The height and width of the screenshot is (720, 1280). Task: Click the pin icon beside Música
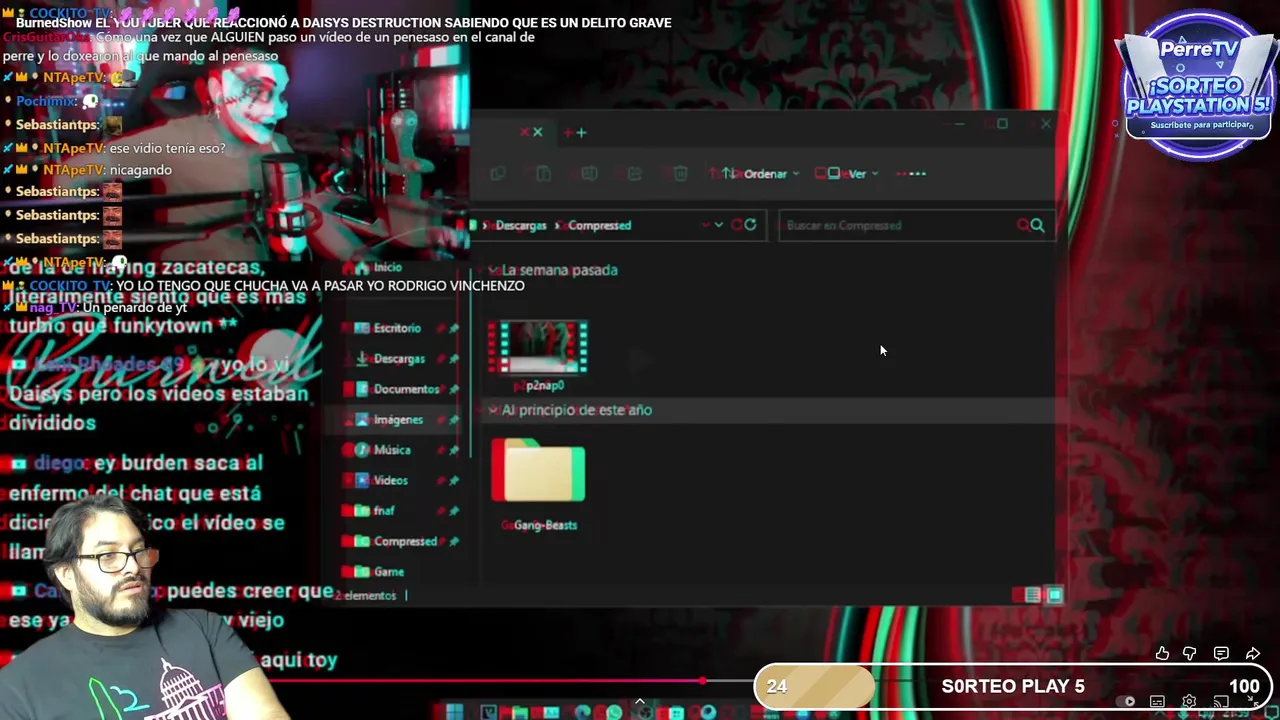coord(454,450)
